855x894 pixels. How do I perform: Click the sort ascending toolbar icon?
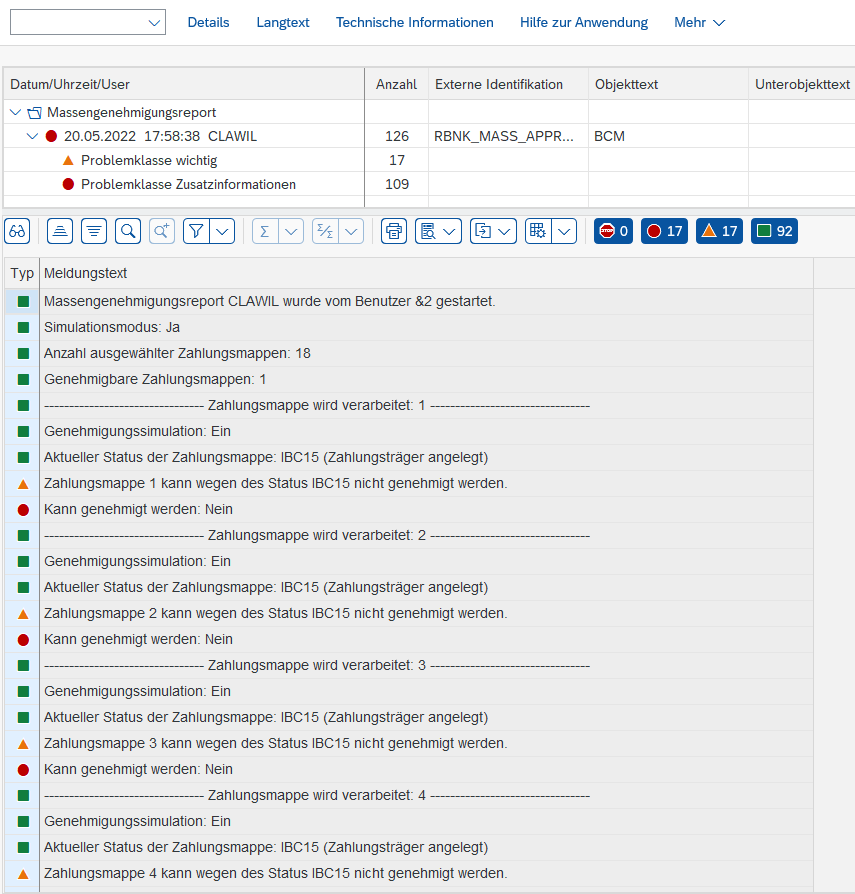tap(60, 231)
